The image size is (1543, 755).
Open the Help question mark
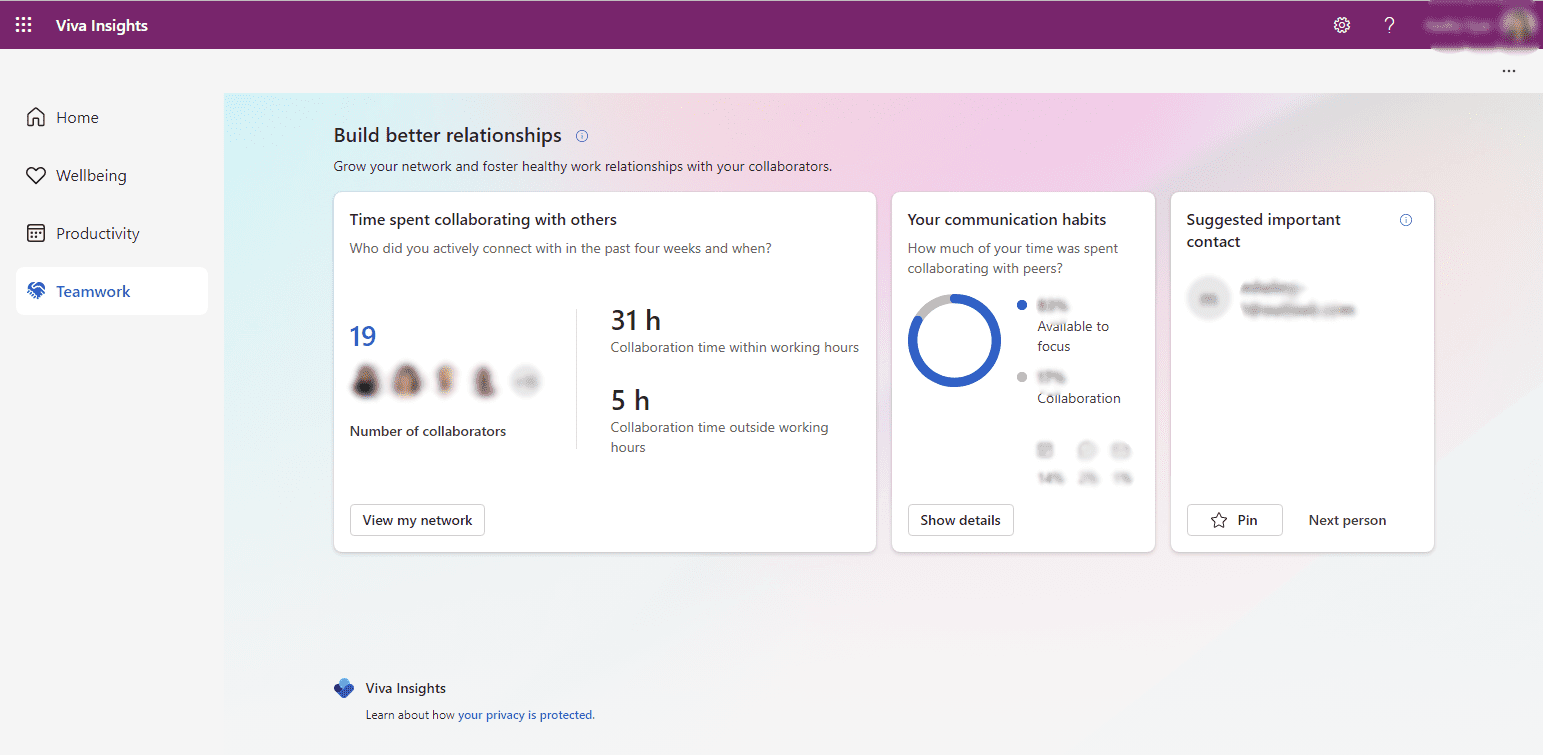(1389, 25)
